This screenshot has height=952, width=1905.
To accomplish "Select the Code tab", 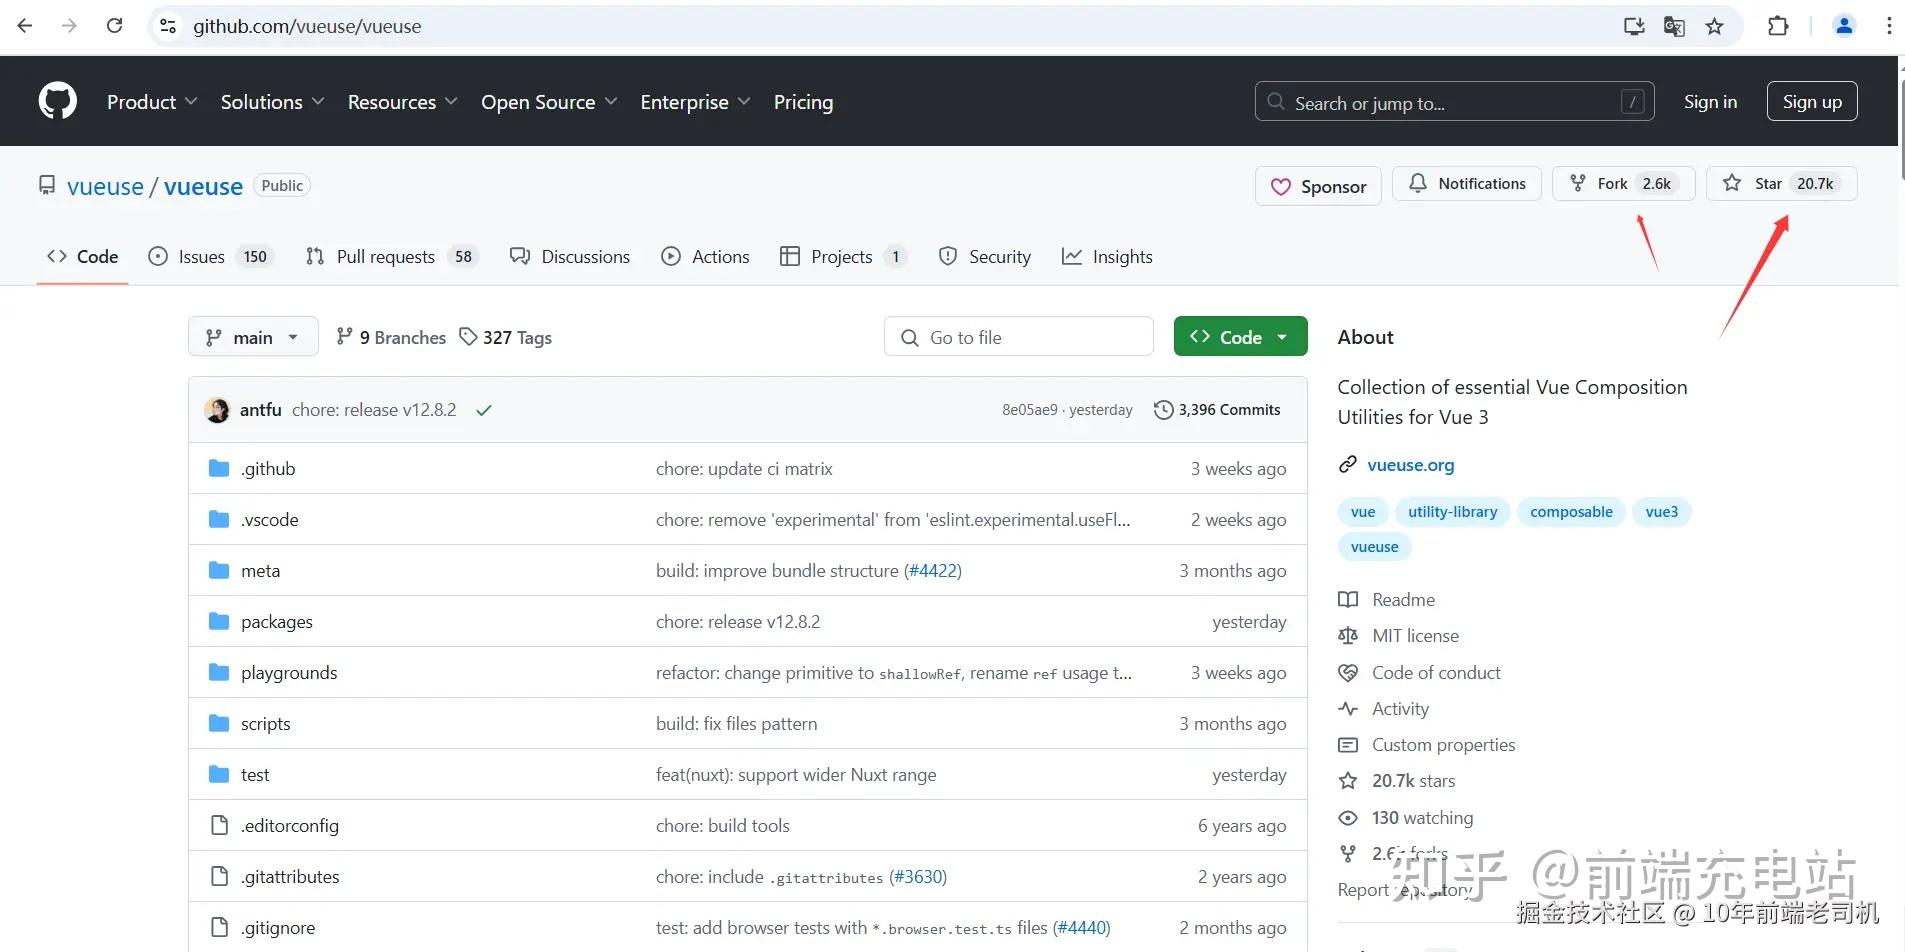I will (x=82, y=257).
